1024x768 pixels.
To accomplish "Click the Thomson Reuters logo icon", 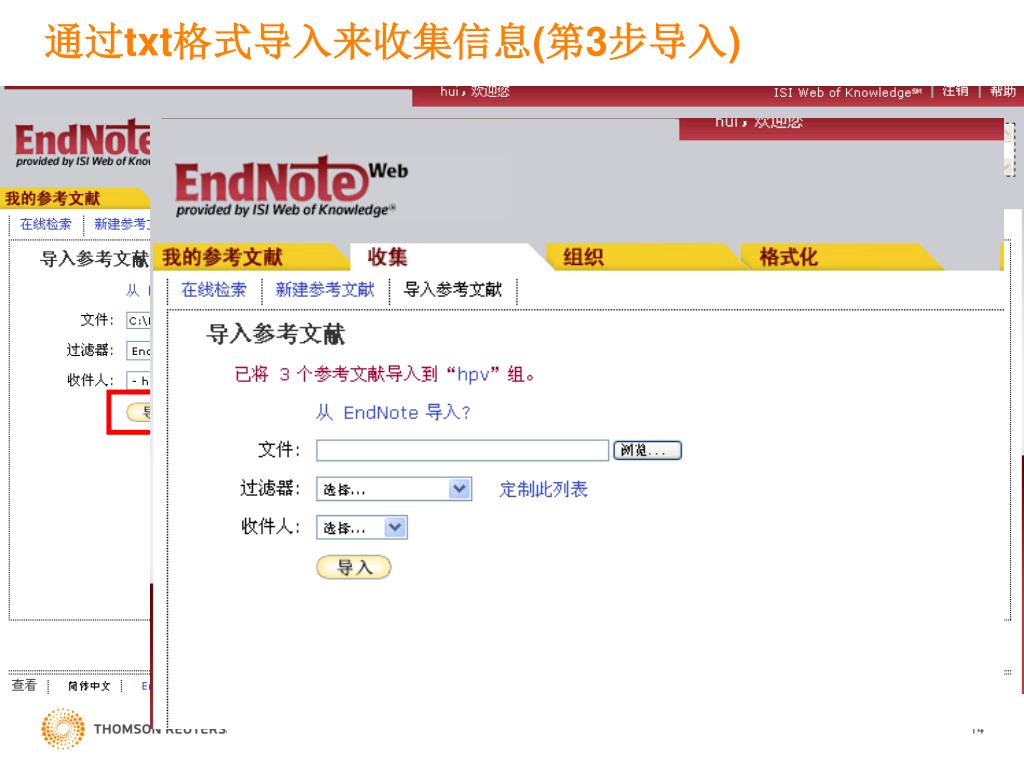I will pos(63,729).
